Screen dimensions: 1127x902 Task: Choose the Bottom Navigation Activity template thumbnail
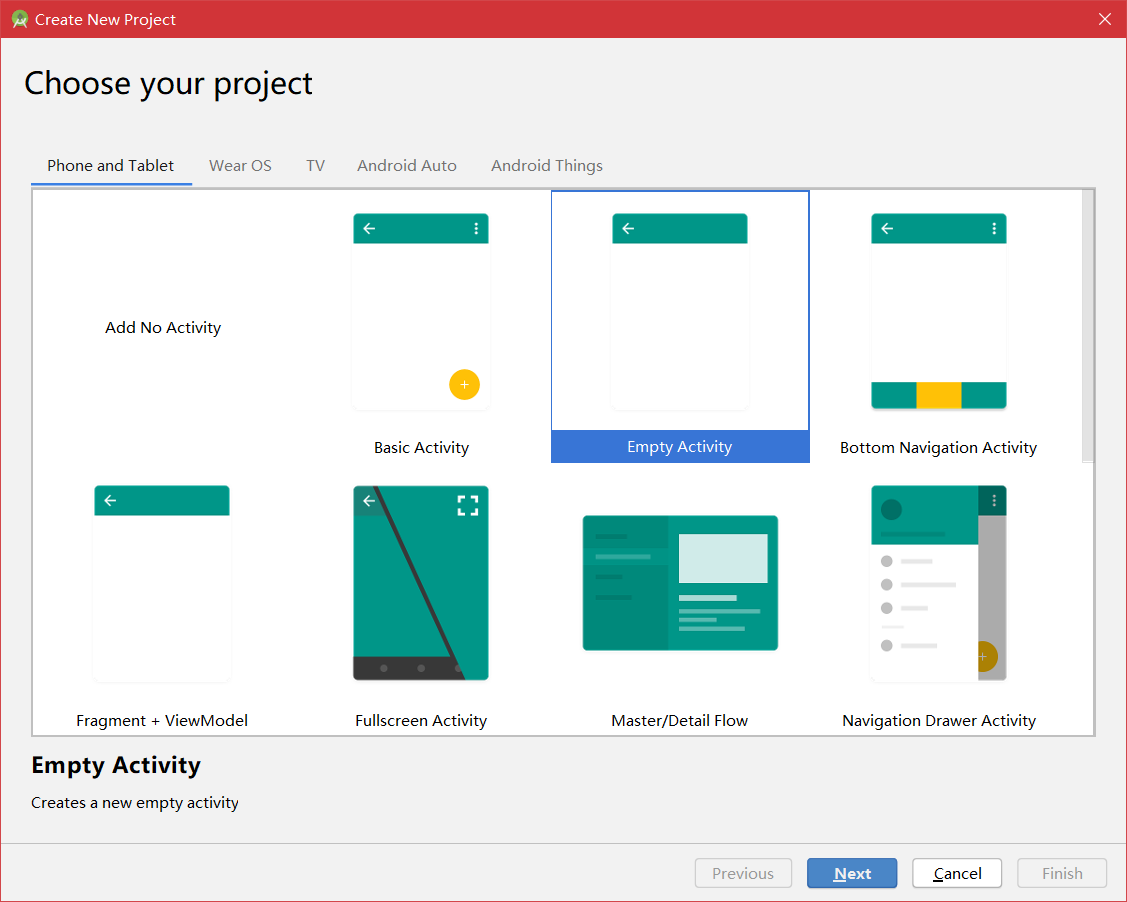(938, 311)
